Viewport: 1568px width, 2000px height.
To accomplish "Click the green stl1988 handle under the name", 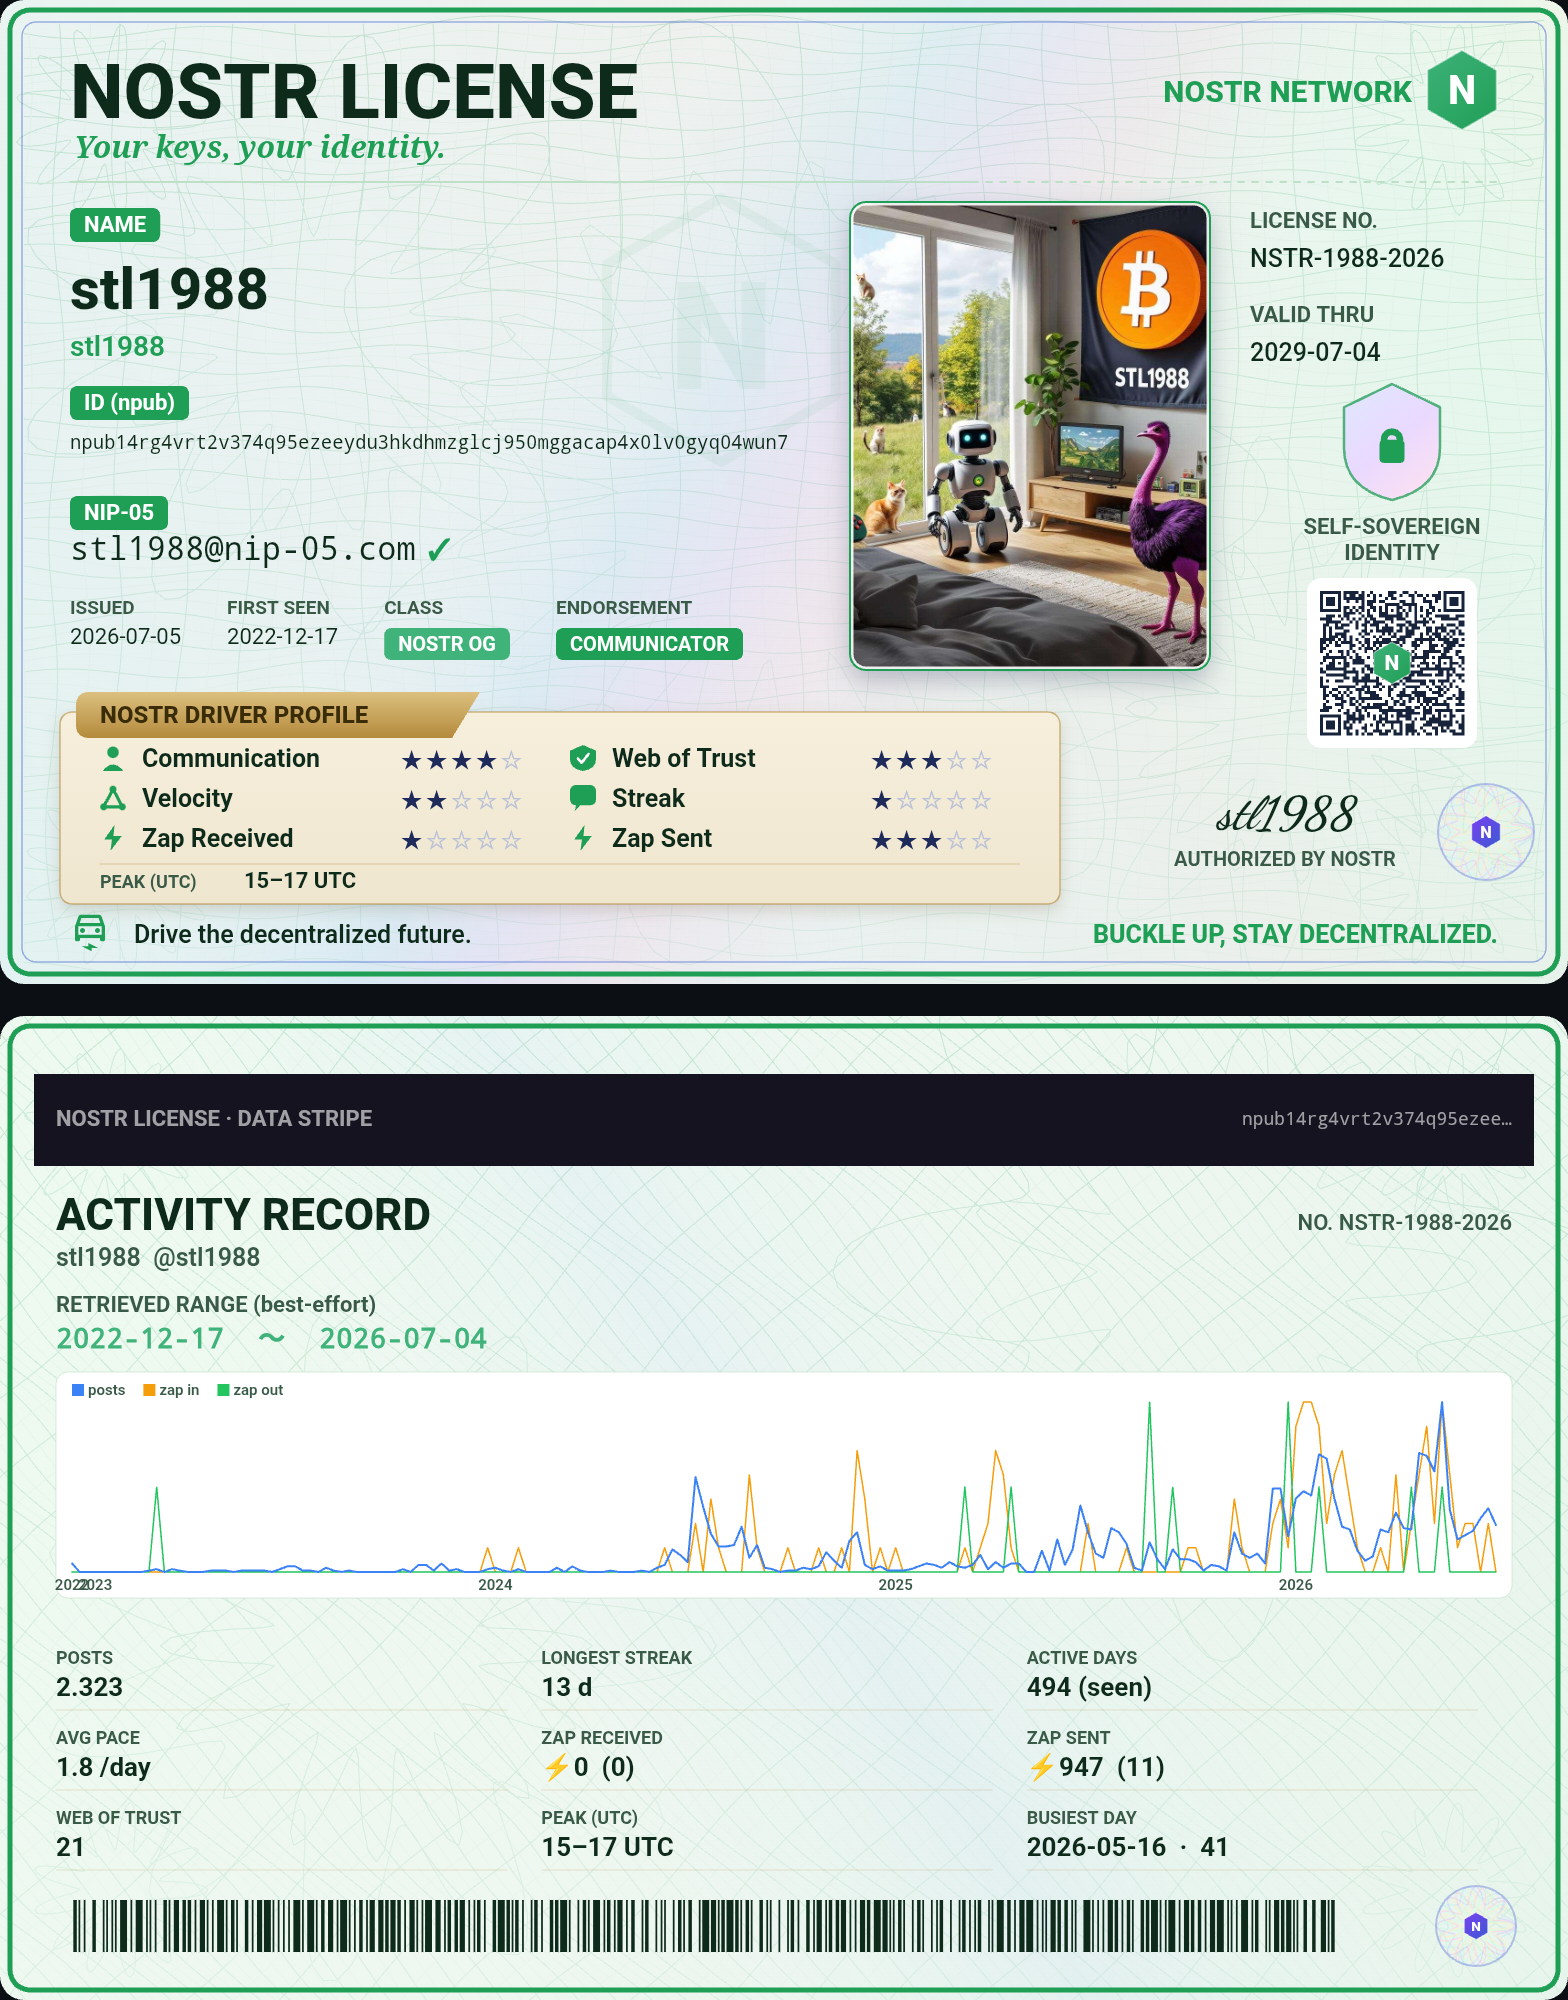I will (x=117, y=347).
